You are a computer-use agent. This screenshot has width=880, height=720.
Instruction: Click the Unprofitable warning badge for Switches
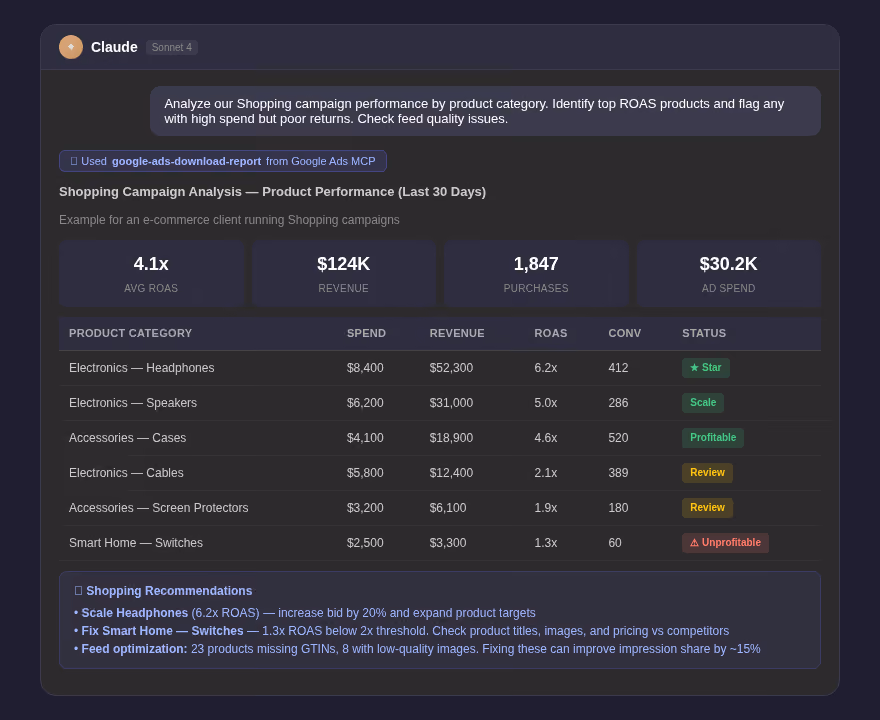coord(725,543)
